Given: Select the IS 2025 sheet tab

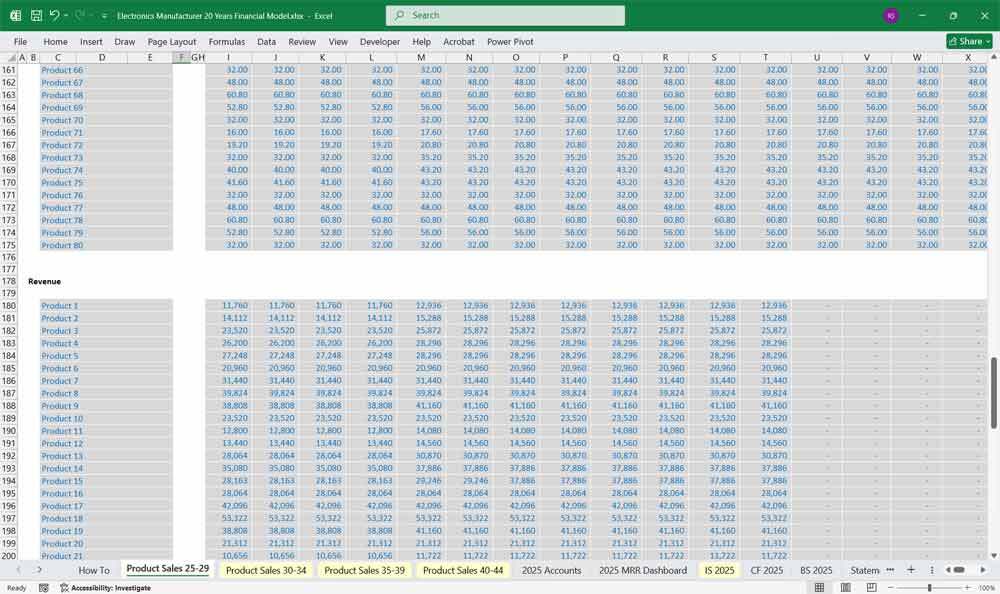Looking at the screenshot, I should tap(718, 570).
